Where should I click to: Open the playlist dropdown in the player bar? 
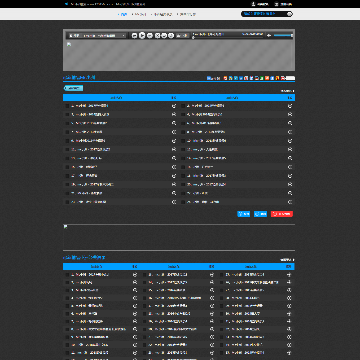(97, 35)
